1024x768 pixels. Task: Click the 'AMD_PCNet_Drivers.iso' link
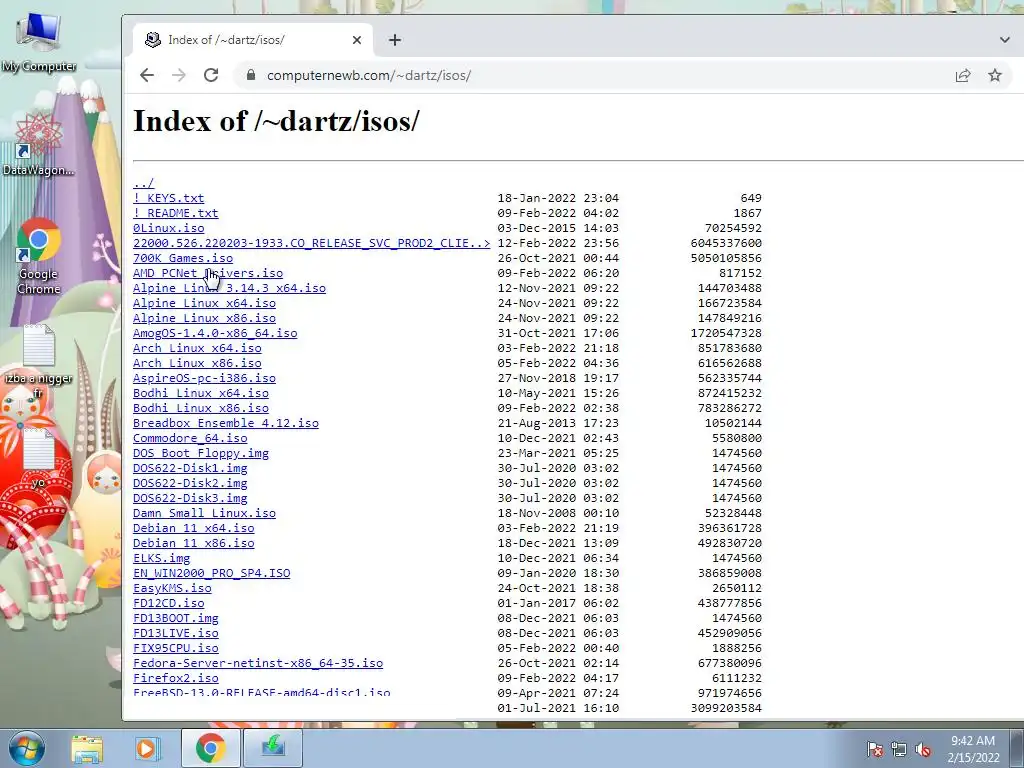[208, 273]
